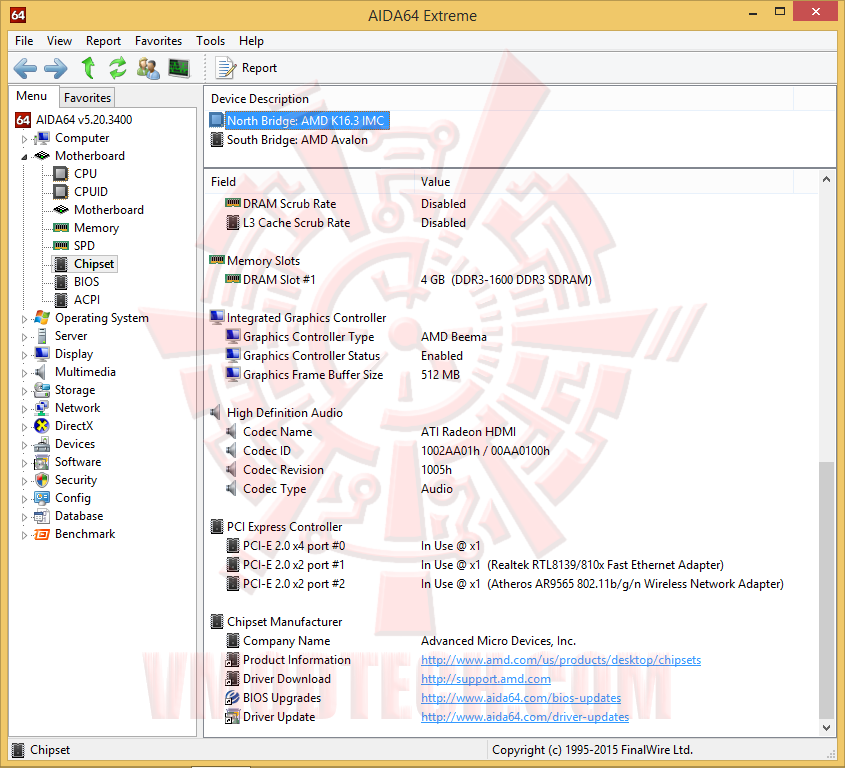This screenshot has width=845, height=768.
Task: Click the Forward arrow toolbar icon
Action: coord(56,68)
